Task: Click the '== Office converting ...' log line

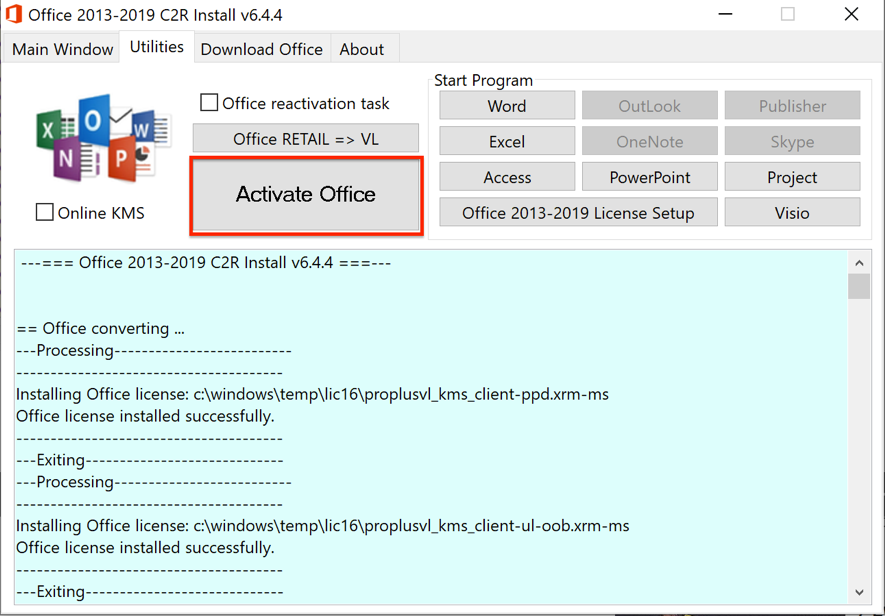Action: [x=100, y=329]
